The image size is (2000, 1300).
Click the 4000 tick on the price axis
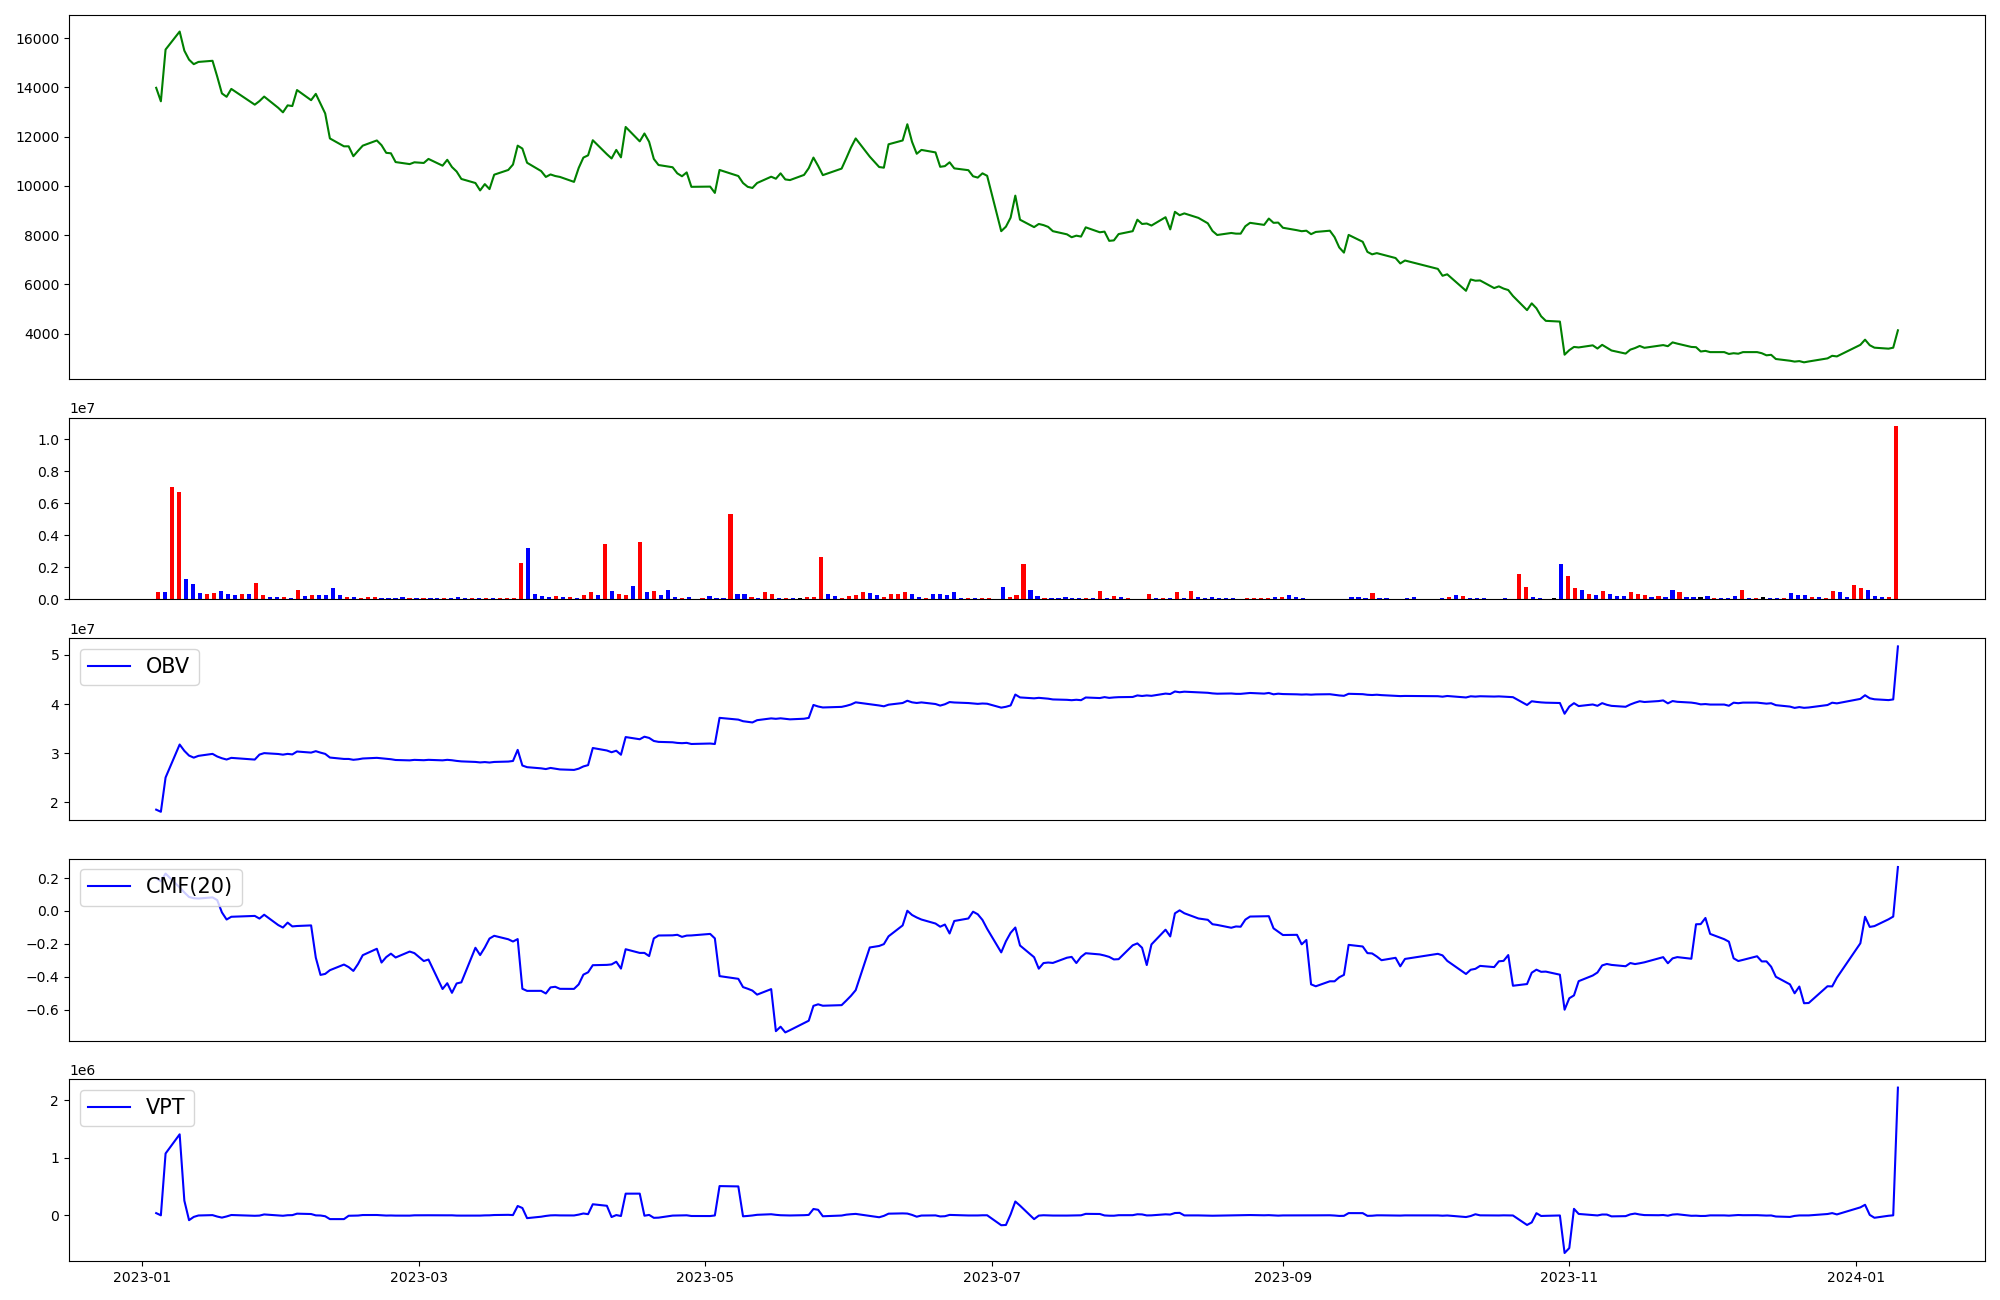pyautogui.click(x=42, y=334)
